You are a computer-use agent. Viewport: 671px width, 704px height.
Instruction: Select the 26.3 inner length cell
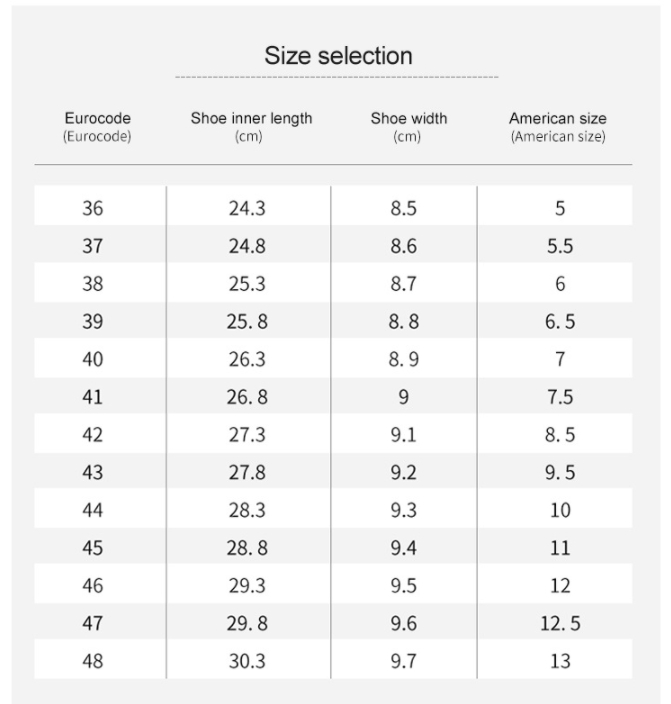(247, 359)
